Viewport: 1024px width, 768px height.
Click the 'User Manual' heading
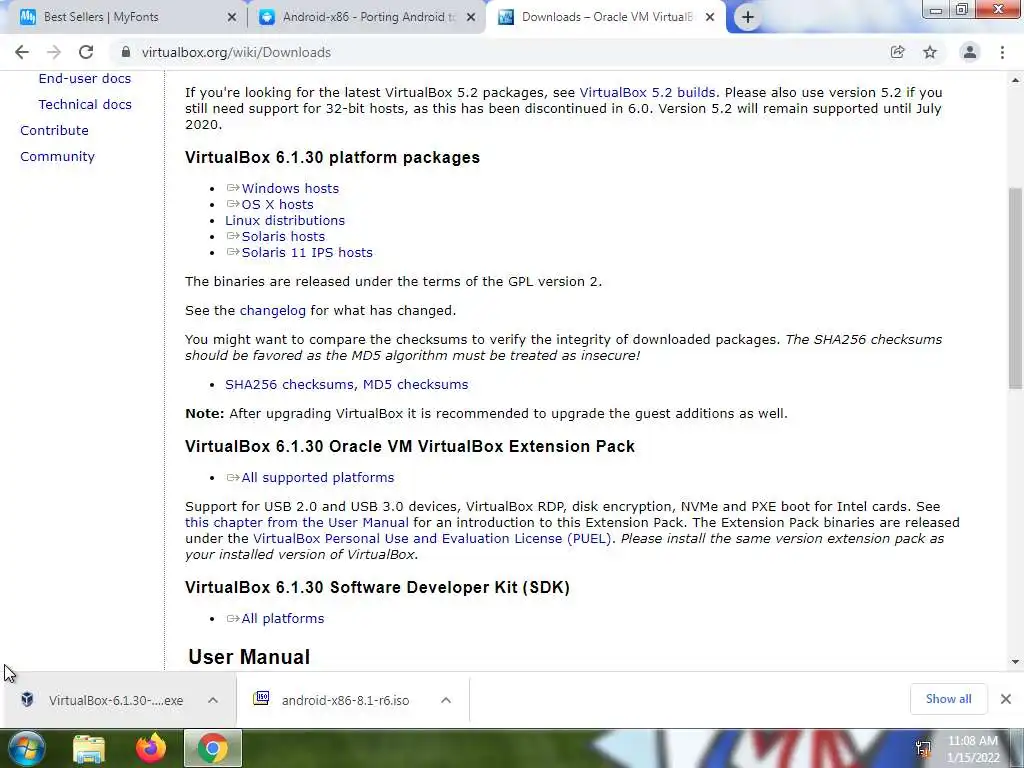coord(249,657)
